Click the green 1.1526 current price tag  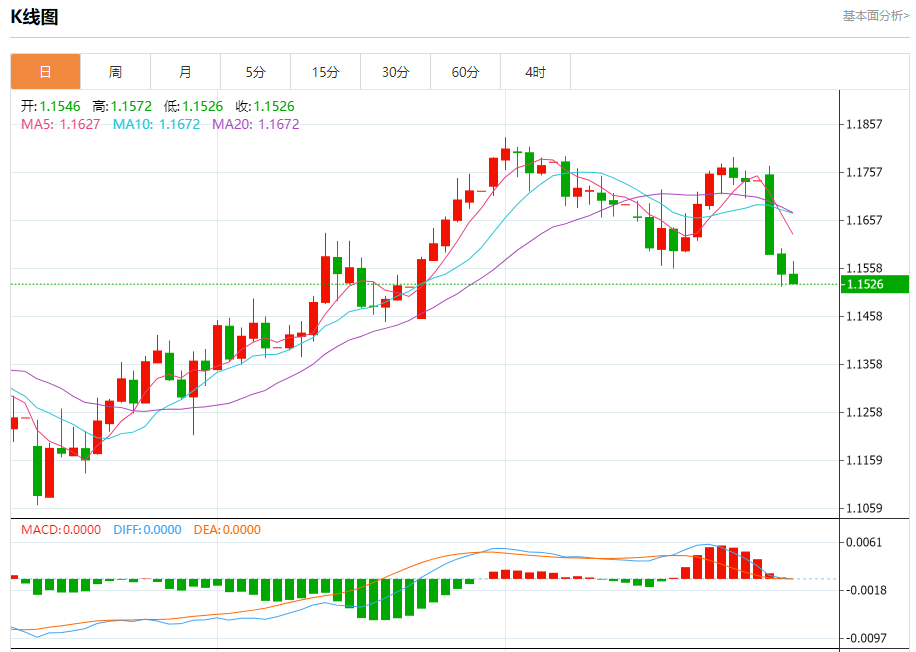click(875, 285)
